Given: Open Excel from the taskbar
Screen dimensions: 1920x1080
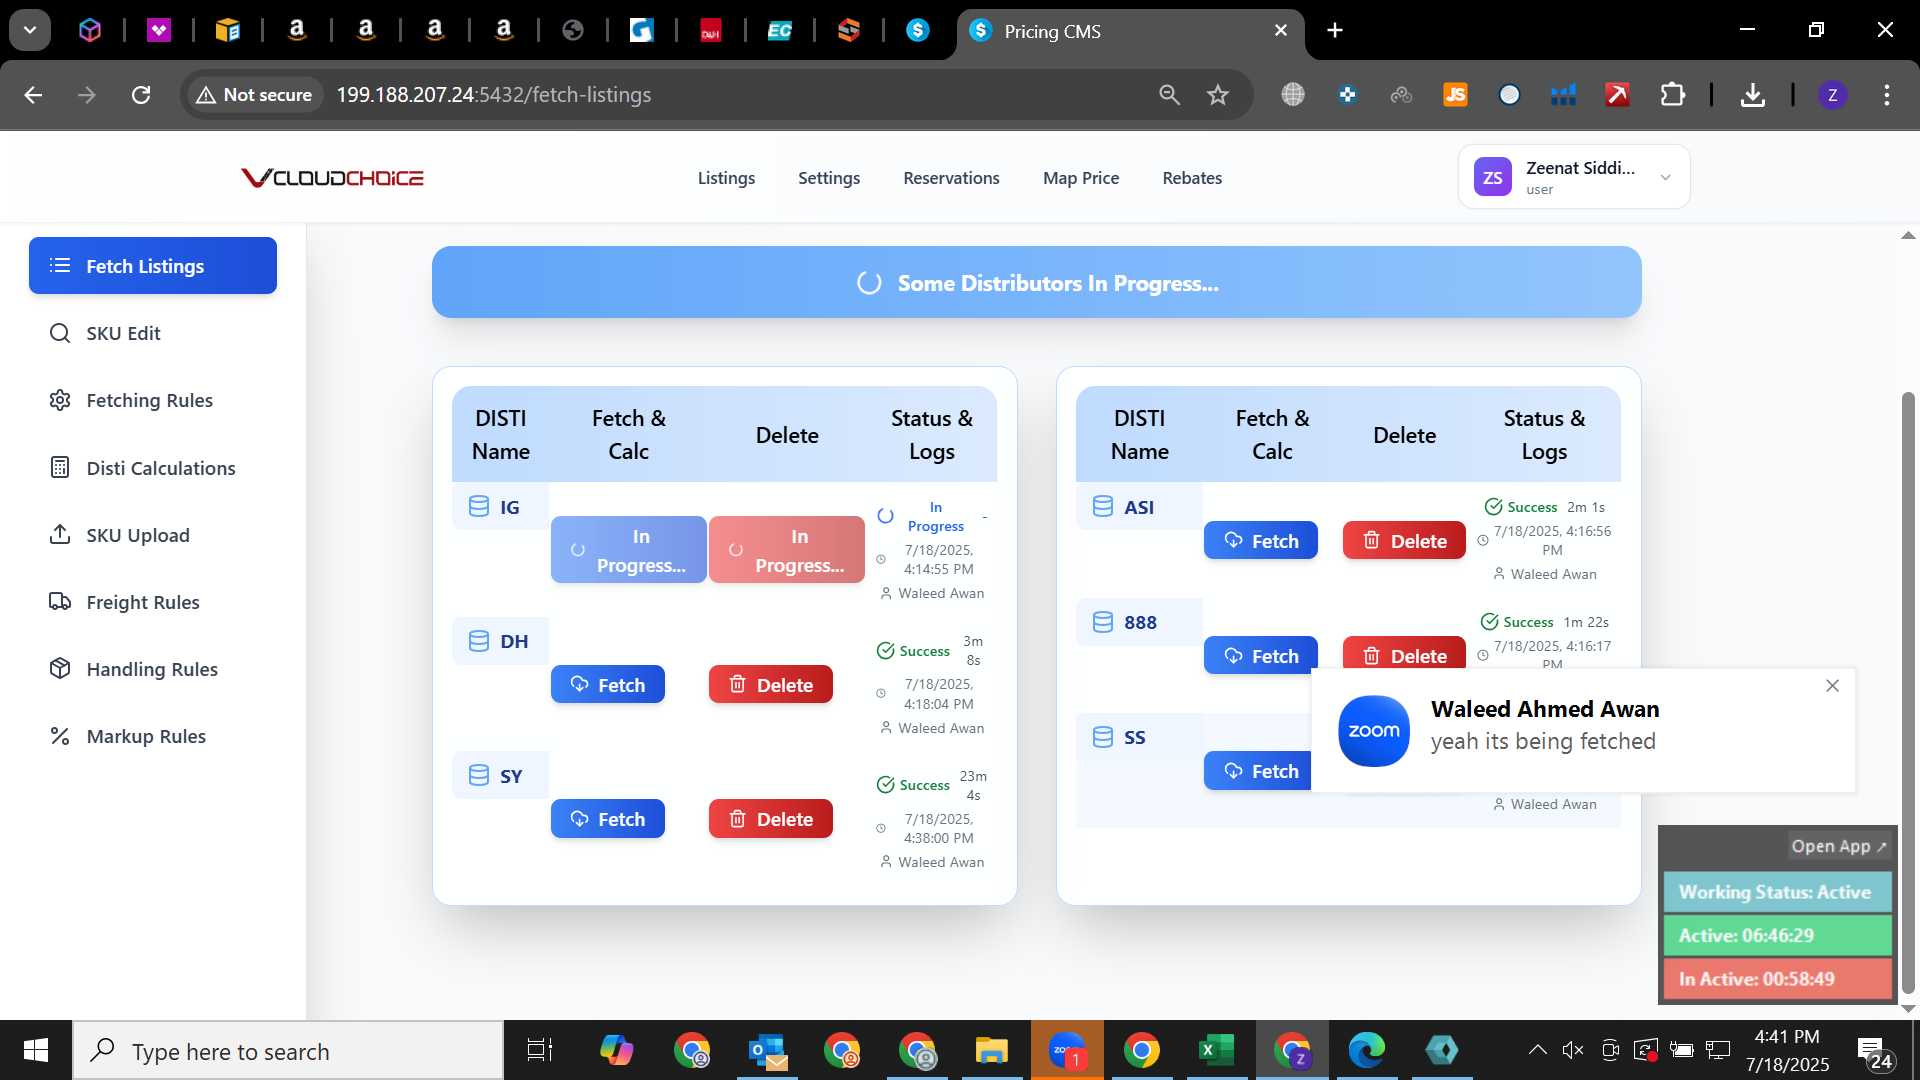Looking at the screenshot, I should pyautogui.click(x=1216, y=1051).
